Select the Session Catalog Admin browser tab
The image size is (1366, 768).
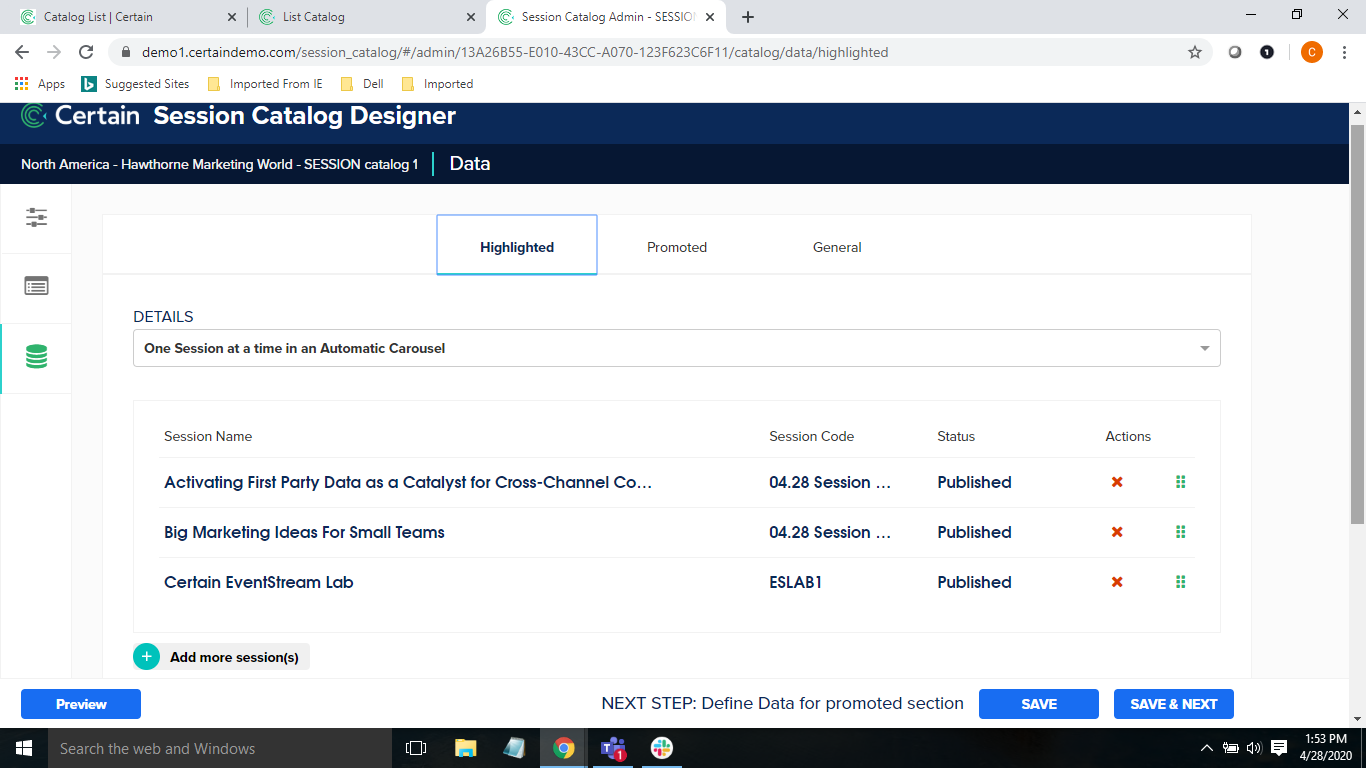607,17
